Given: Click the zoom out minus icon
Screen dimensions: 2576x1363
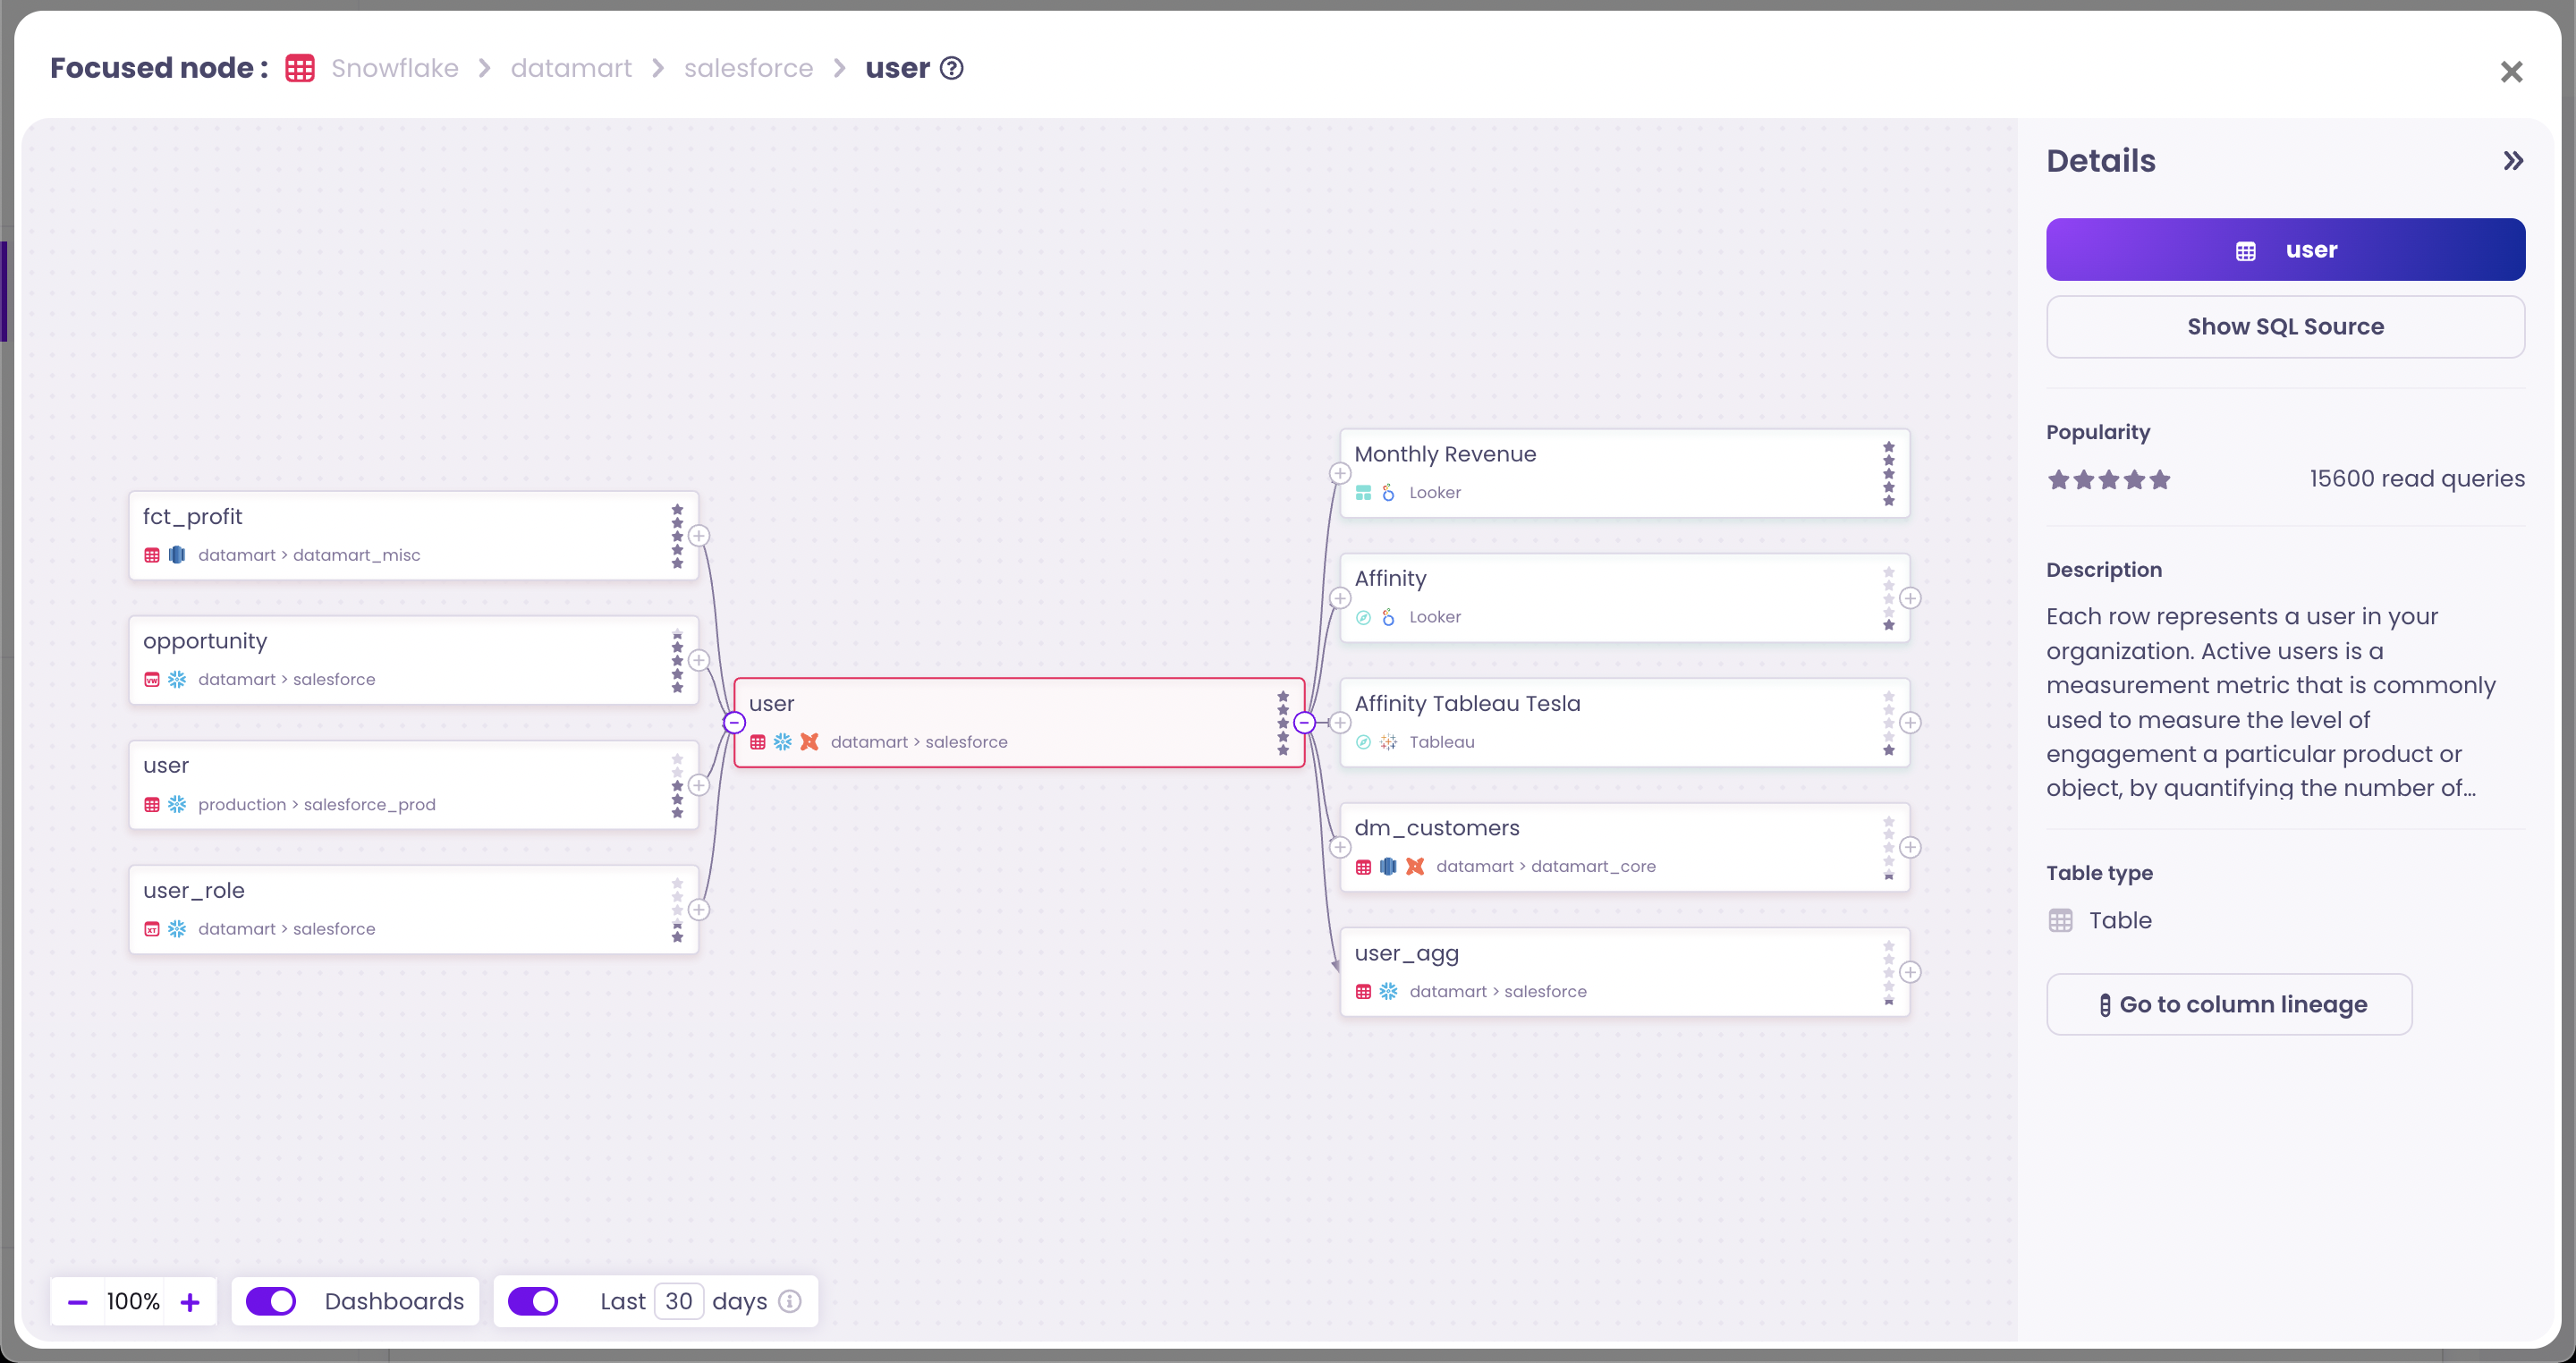Looking at the screenshot, I should coord(77,1301).
